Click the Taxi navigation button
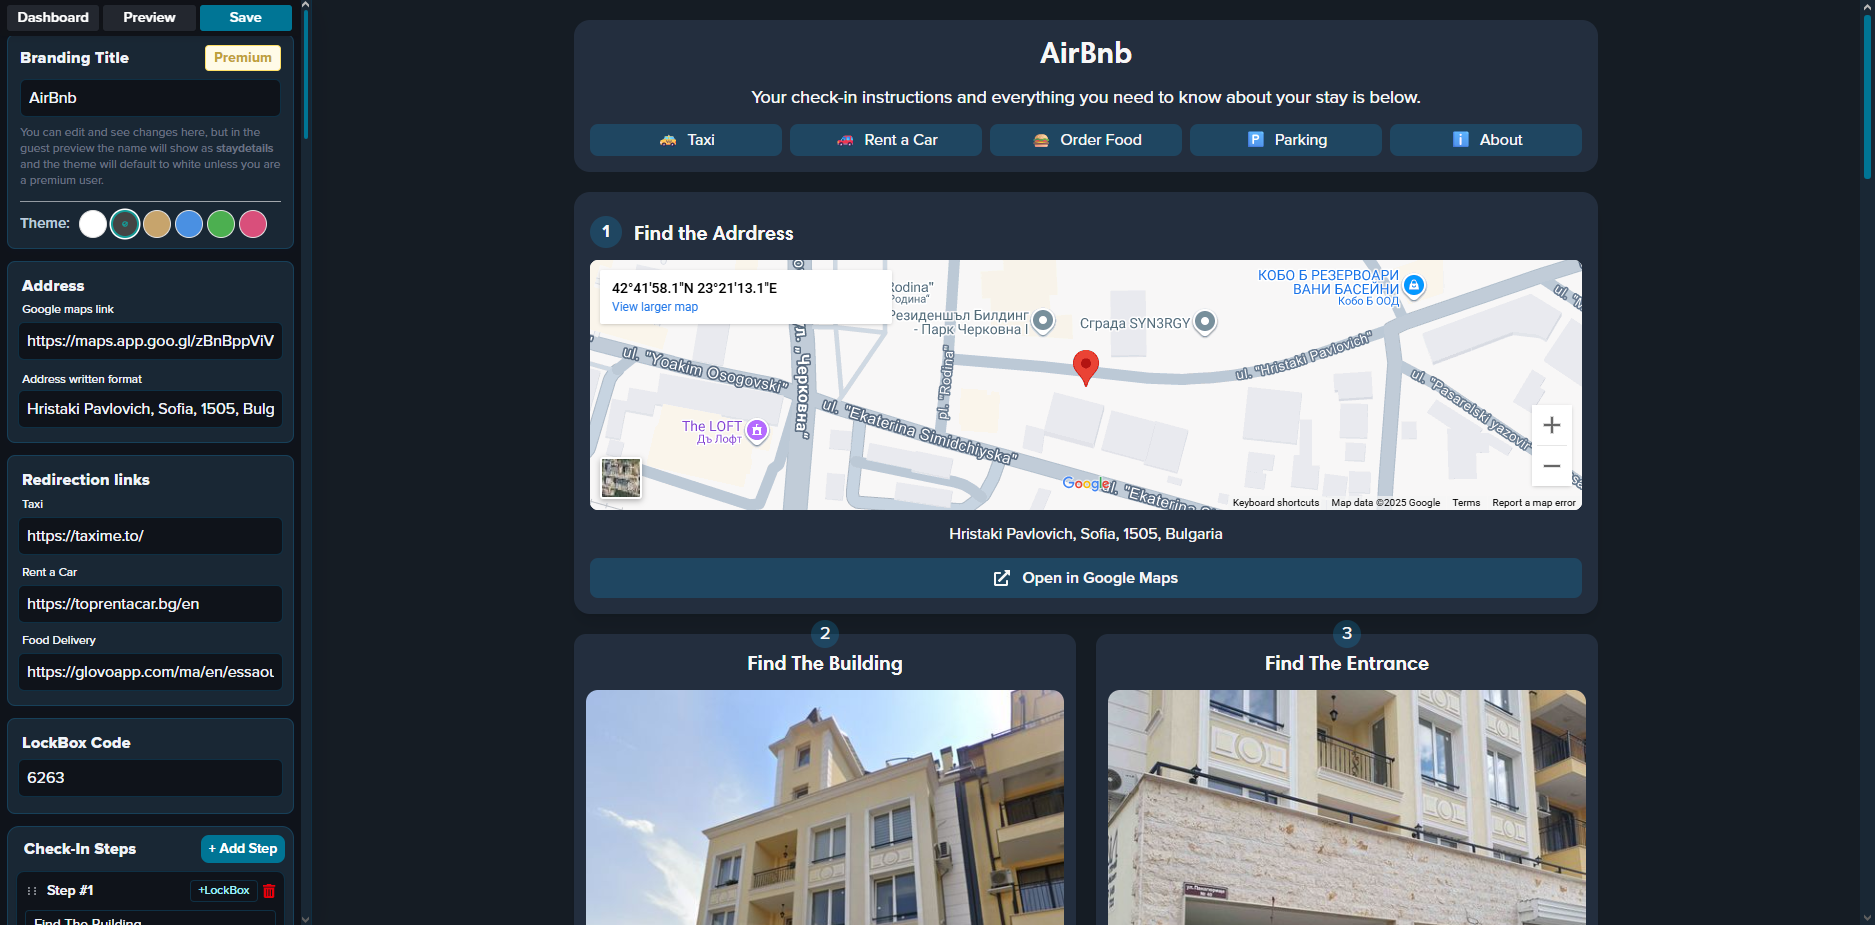 686,140
